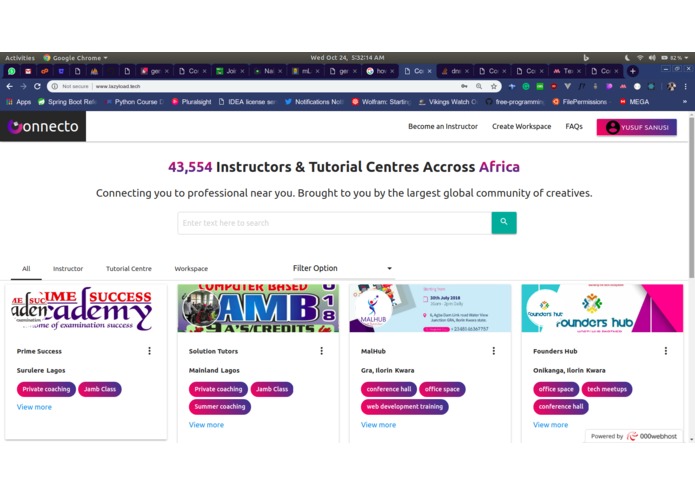Viewport: 695px width, 494px height.
Task: Open the Spring Boot Ref bookmark
Action: [x=67, y=102]
